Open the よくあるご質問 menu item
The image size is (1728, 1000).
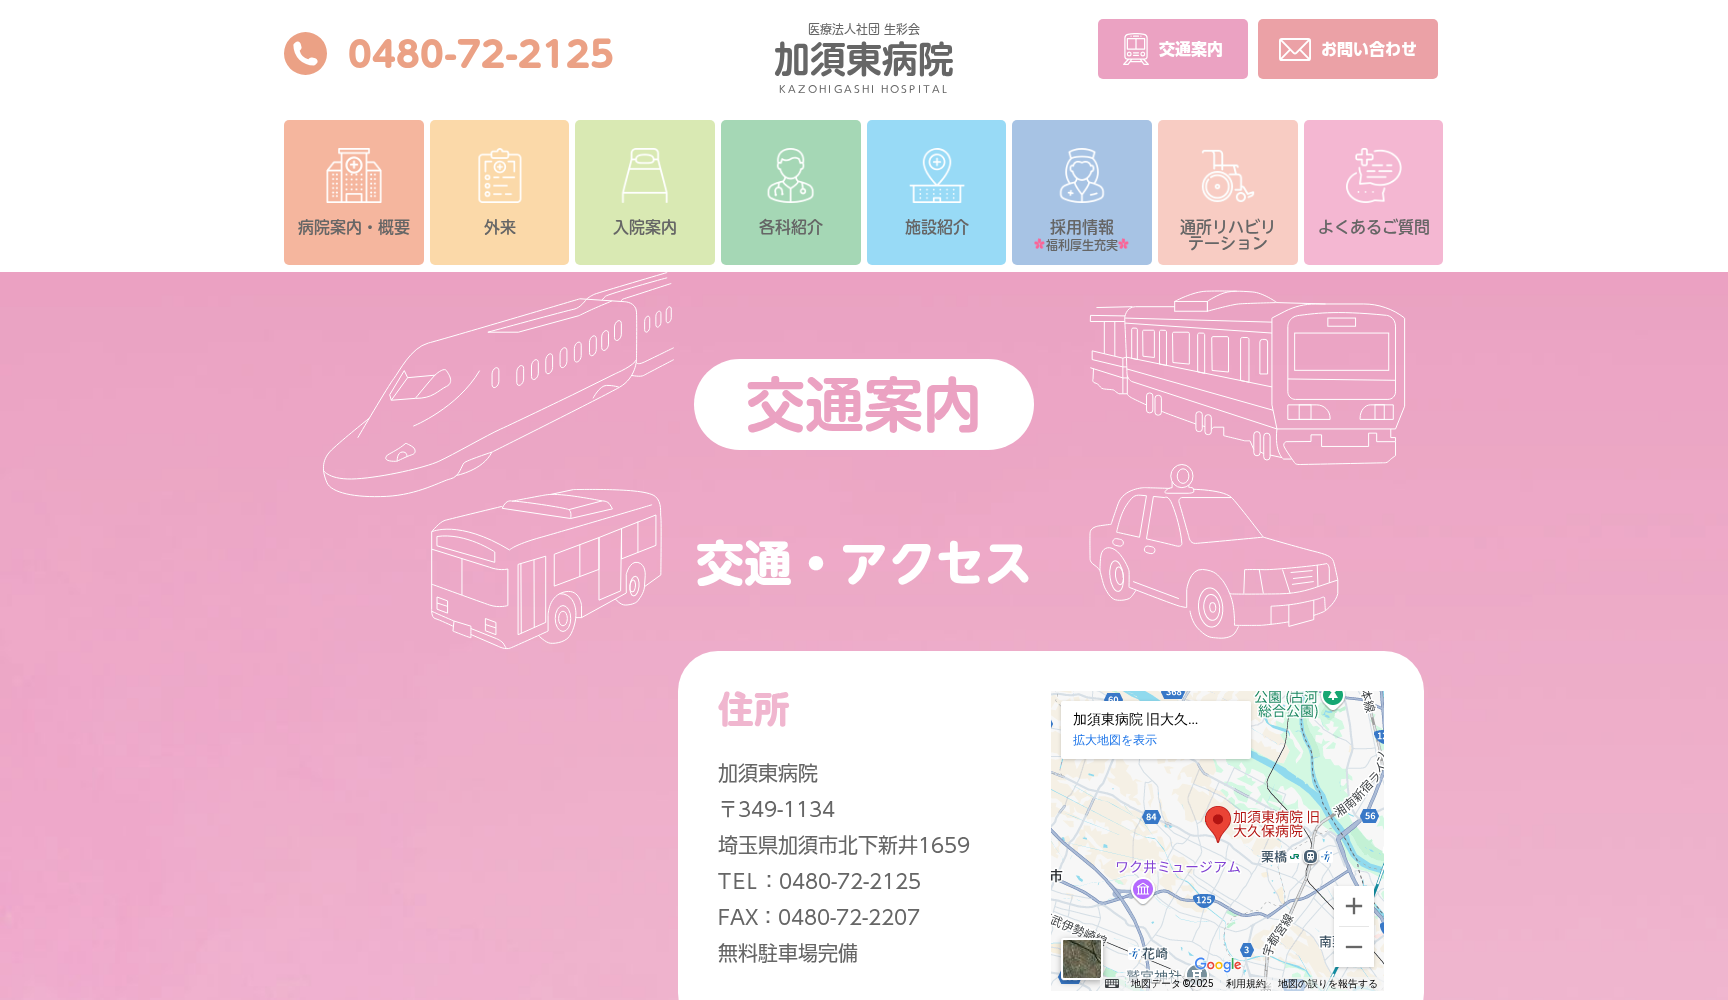click(1373, 192)
